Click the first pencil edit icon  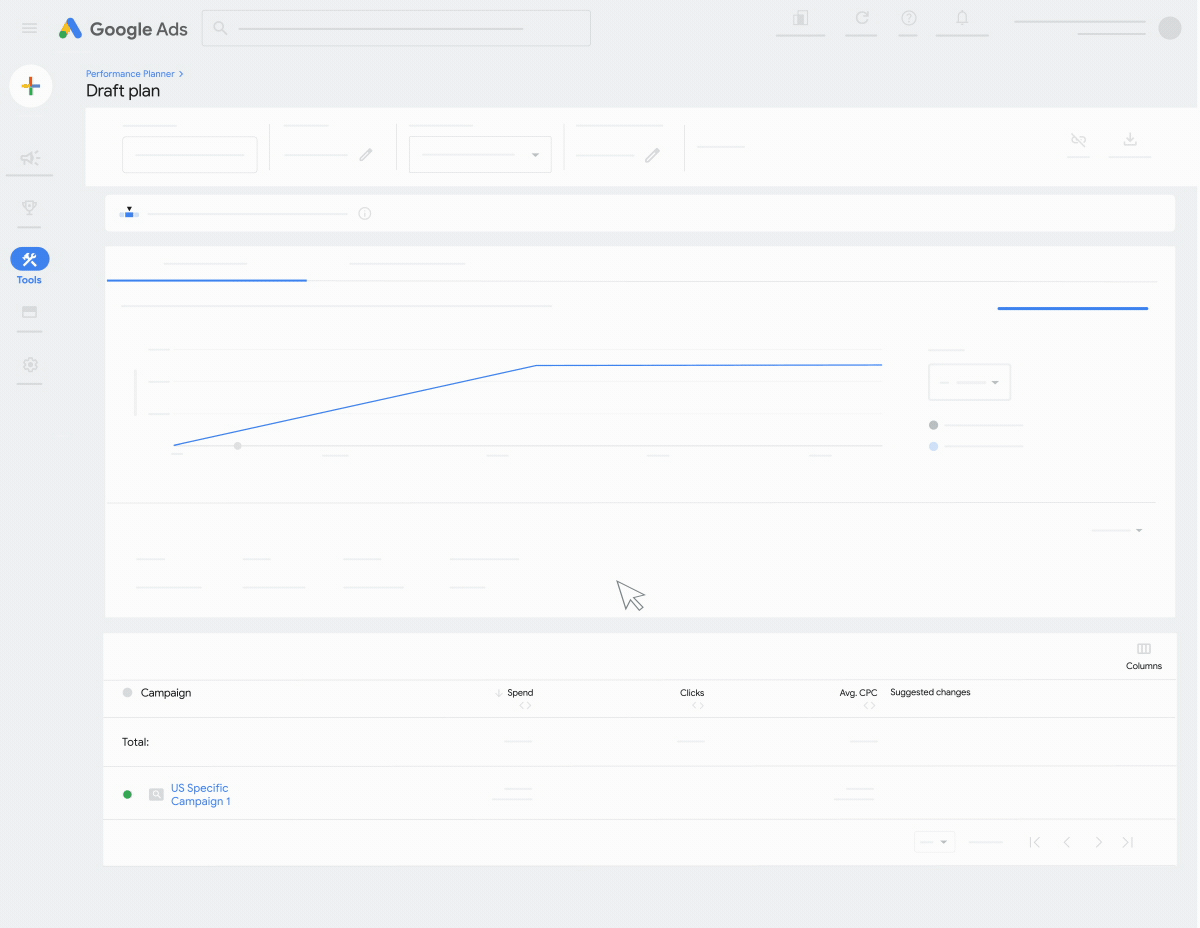[x=366, y=155]
